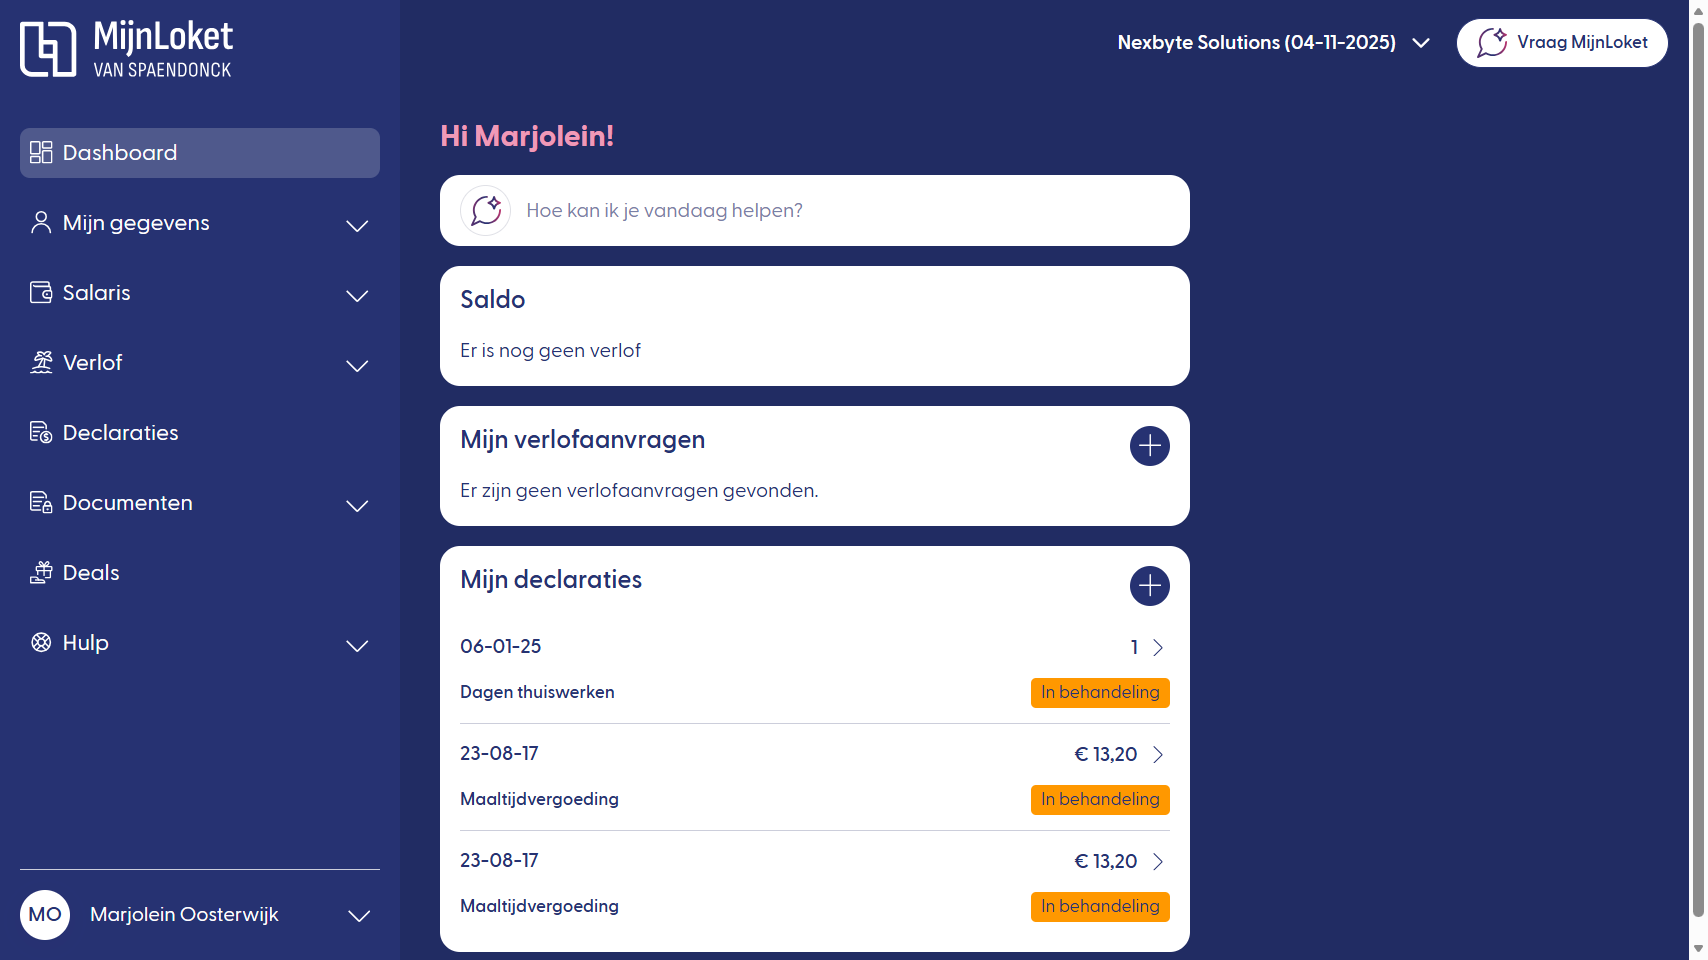Click the vertical page scrollbar

tap(1697, 470)
